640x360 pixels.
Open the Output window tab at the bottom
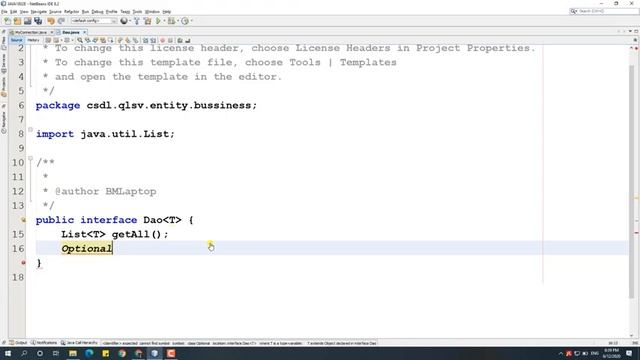point(18,343)
